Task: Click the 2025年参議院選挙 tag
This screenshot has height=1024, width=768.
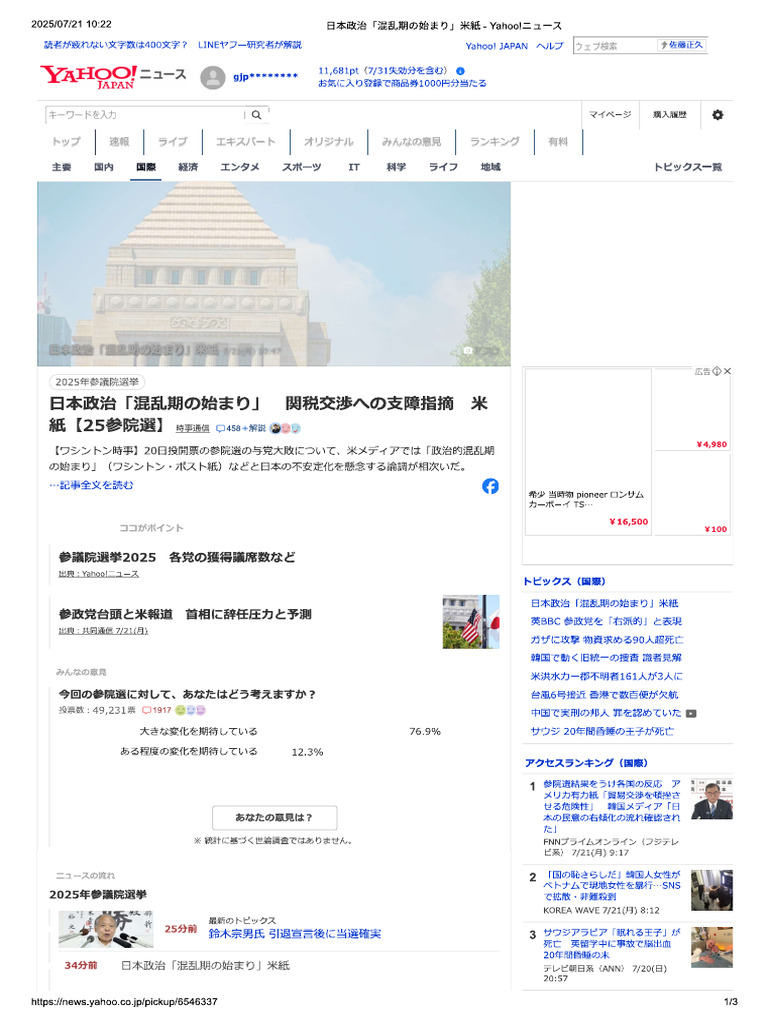Action: [x=97, y=382]
